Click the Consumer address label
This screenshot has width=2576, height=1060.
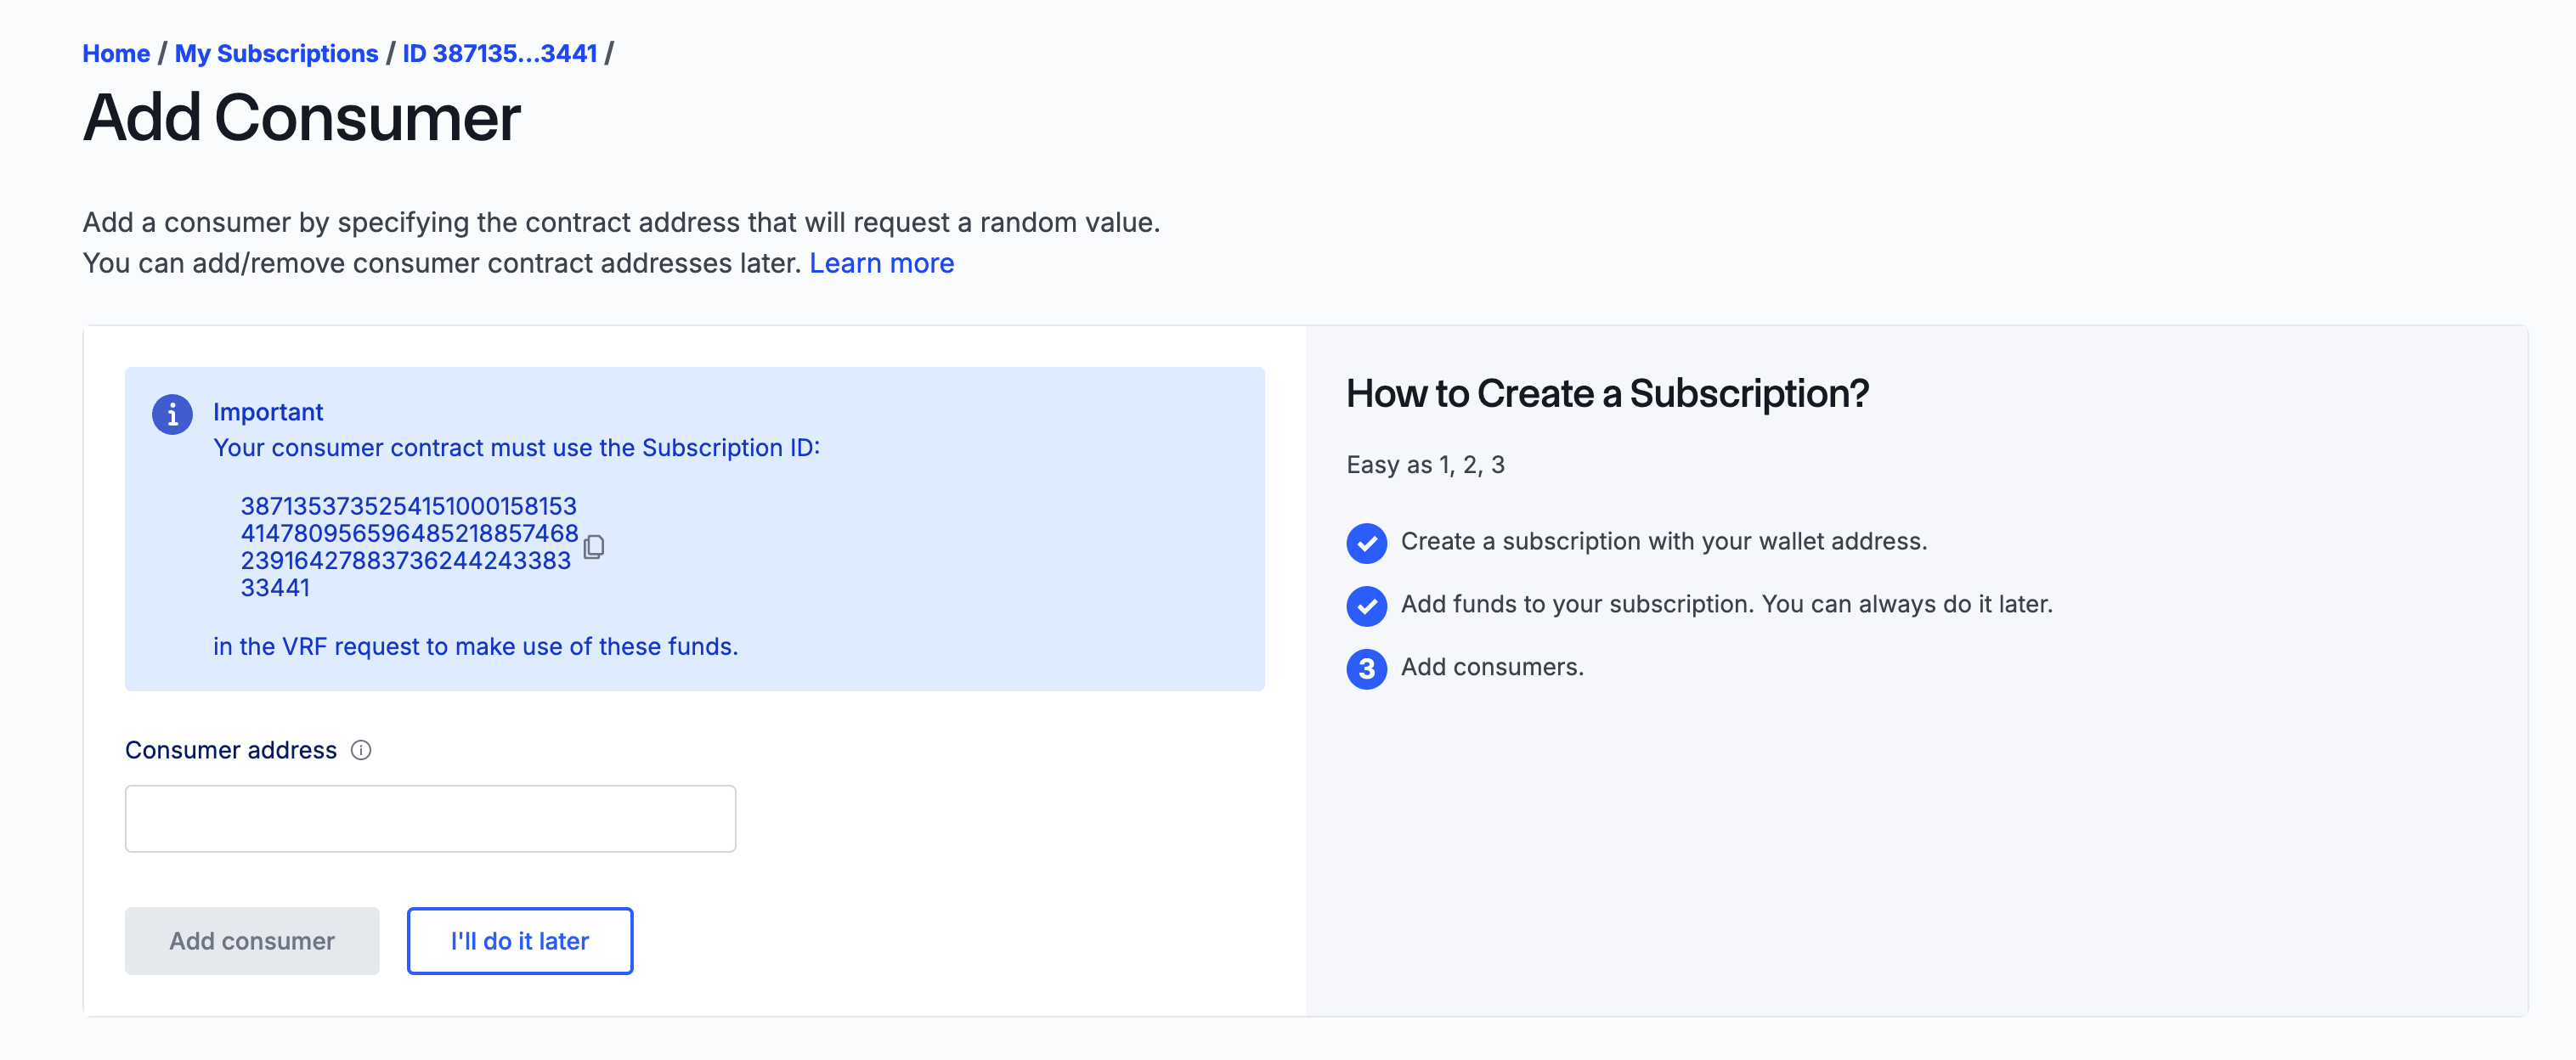(231, 750)
